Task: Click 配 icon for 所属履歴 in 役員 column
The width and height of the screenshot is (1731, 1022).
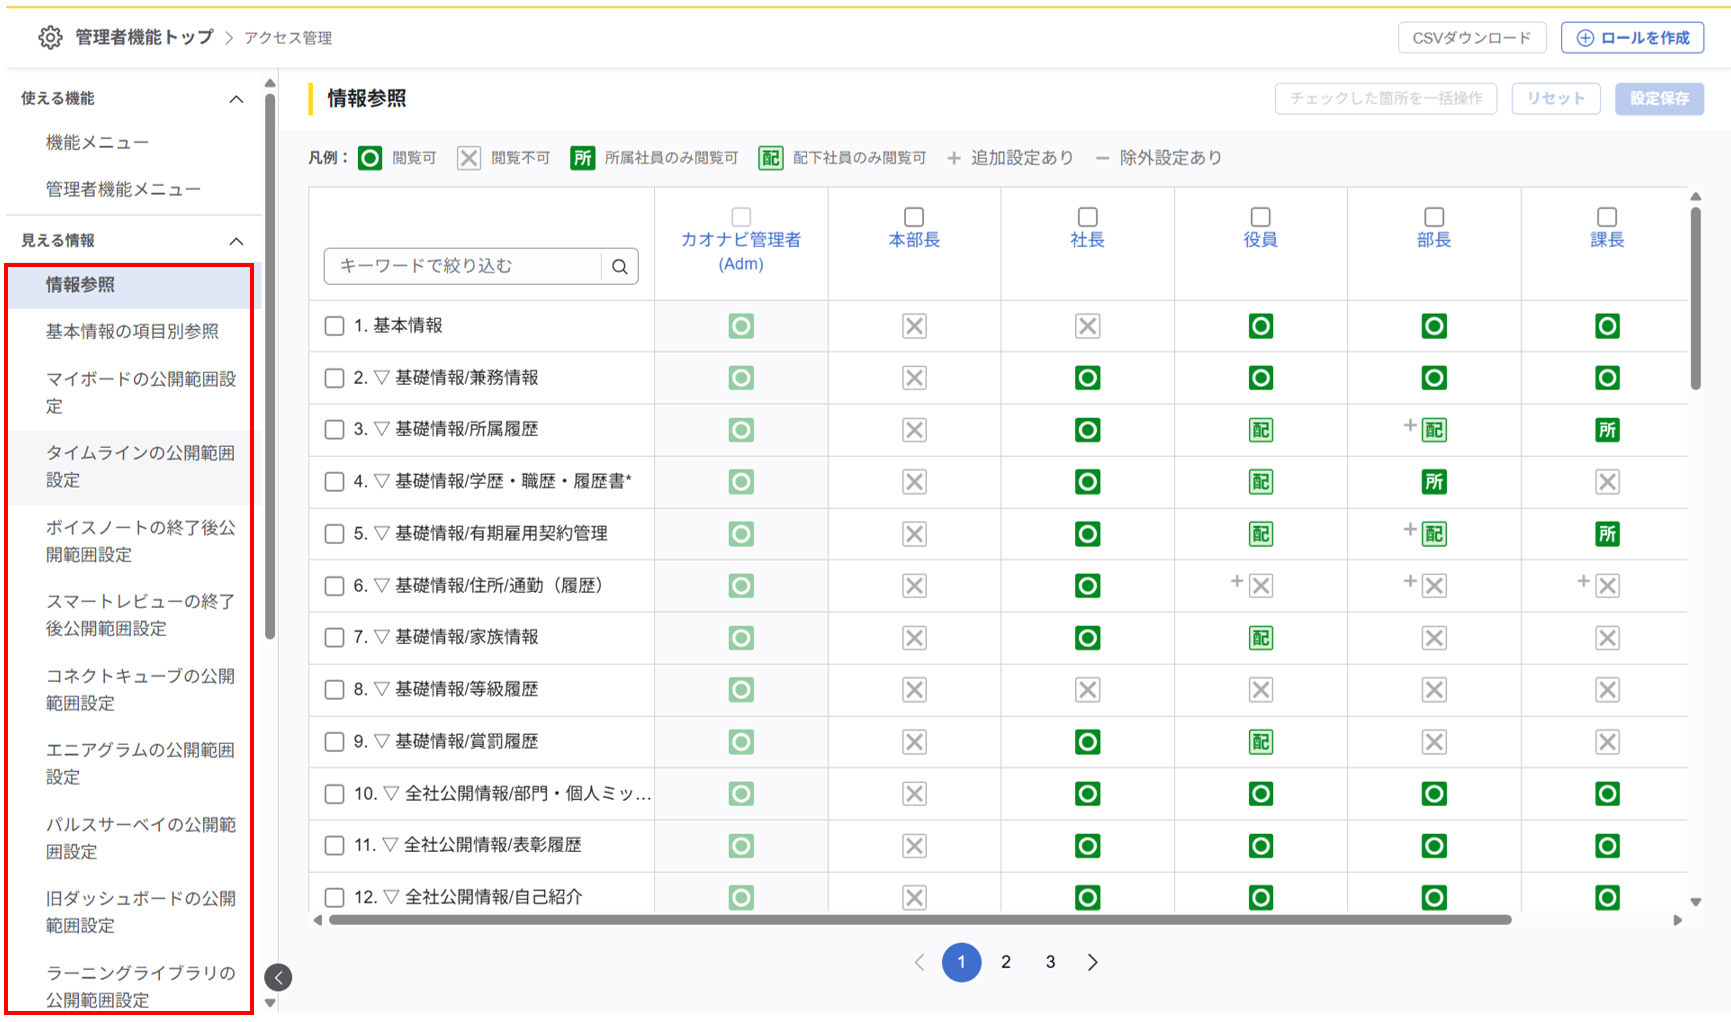Action: pos(1261,430)
